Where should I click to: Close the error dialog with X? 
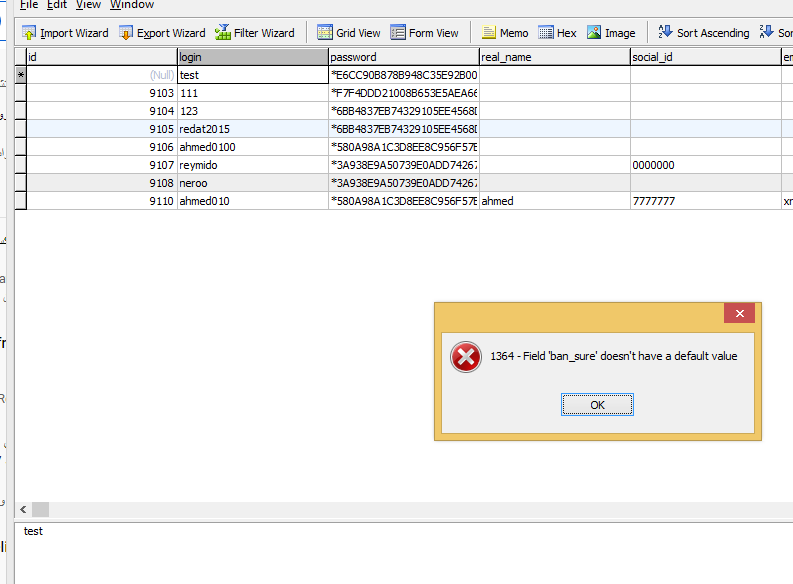739,313
